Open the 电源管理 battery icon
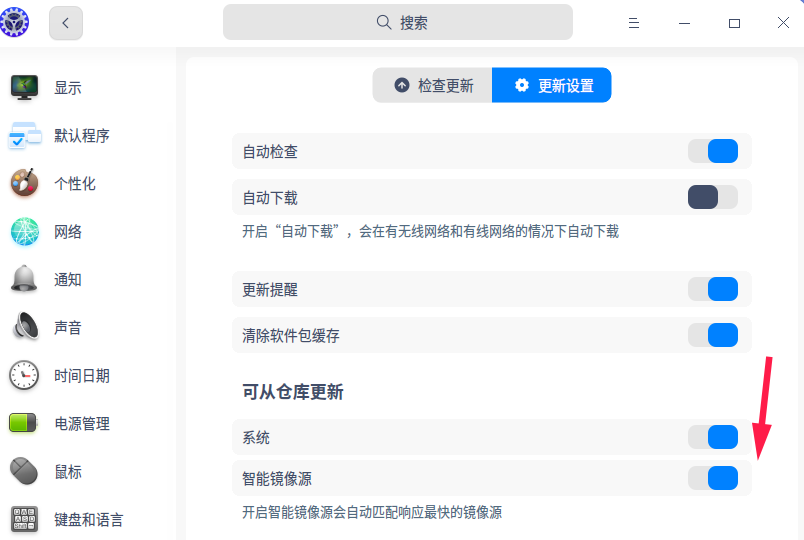 (x=23, y=423)
